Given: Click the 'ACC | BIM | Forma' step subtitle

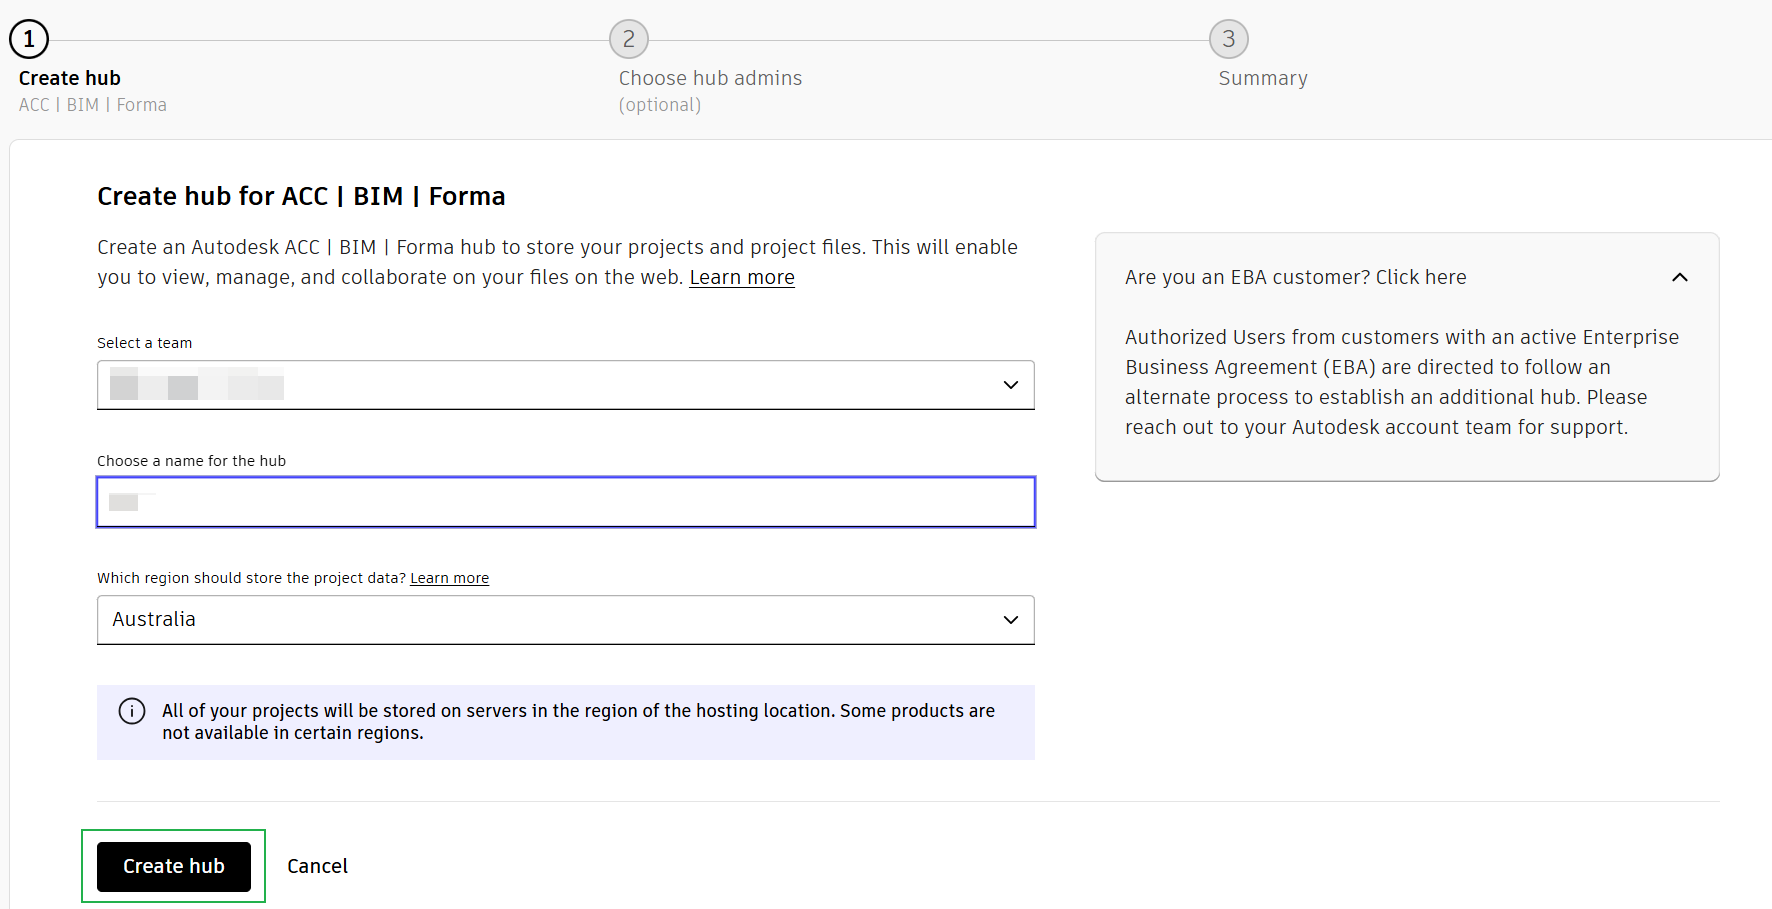Looking at the screenshot, I should coord(93,105).
